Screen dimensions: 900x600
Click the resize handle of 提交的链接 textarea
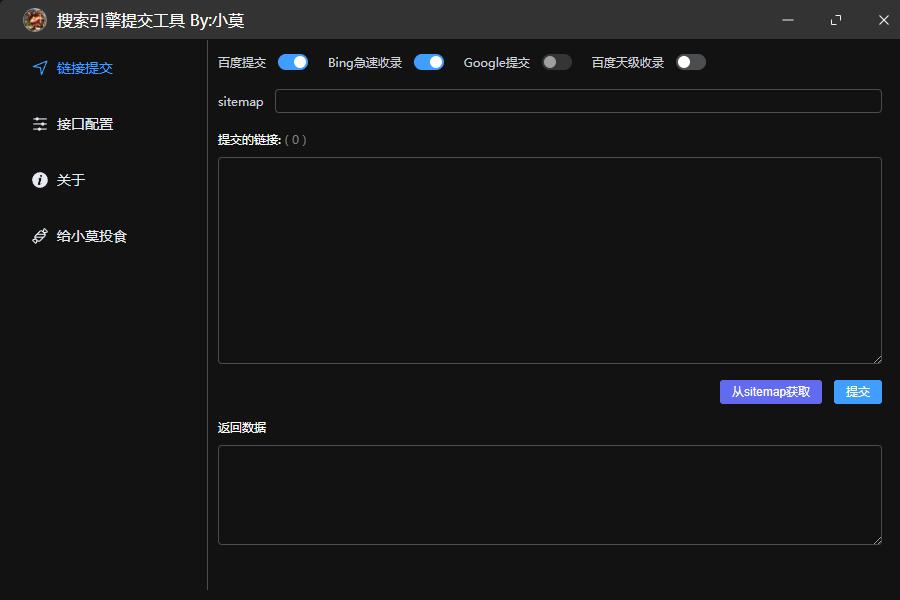pyautogui.click(x=877, y=359)
